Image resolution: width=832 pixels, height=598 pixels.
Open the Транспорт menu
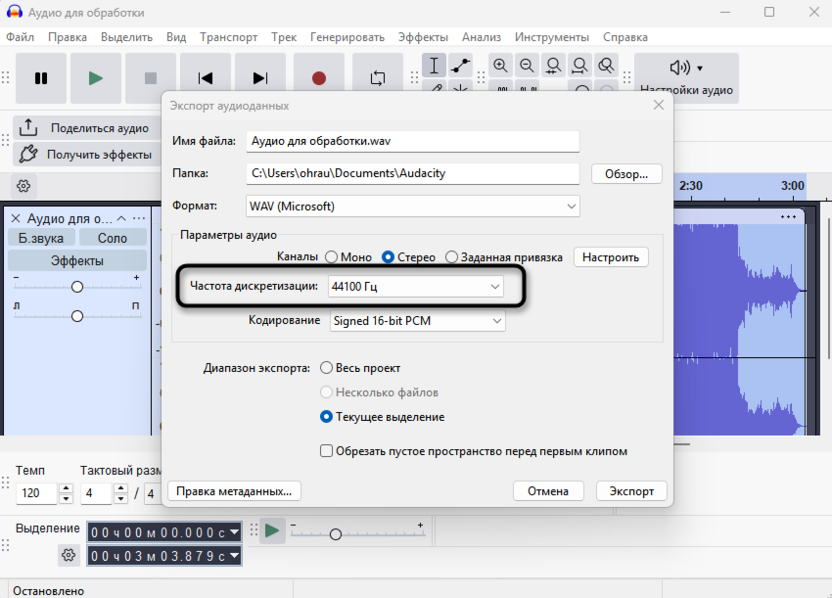click(x=228, y=37)
